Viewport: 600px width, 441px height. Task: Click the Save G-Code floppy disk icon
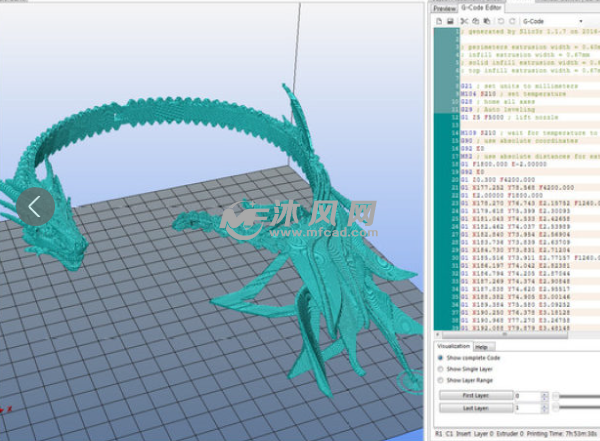pos(451,21)
